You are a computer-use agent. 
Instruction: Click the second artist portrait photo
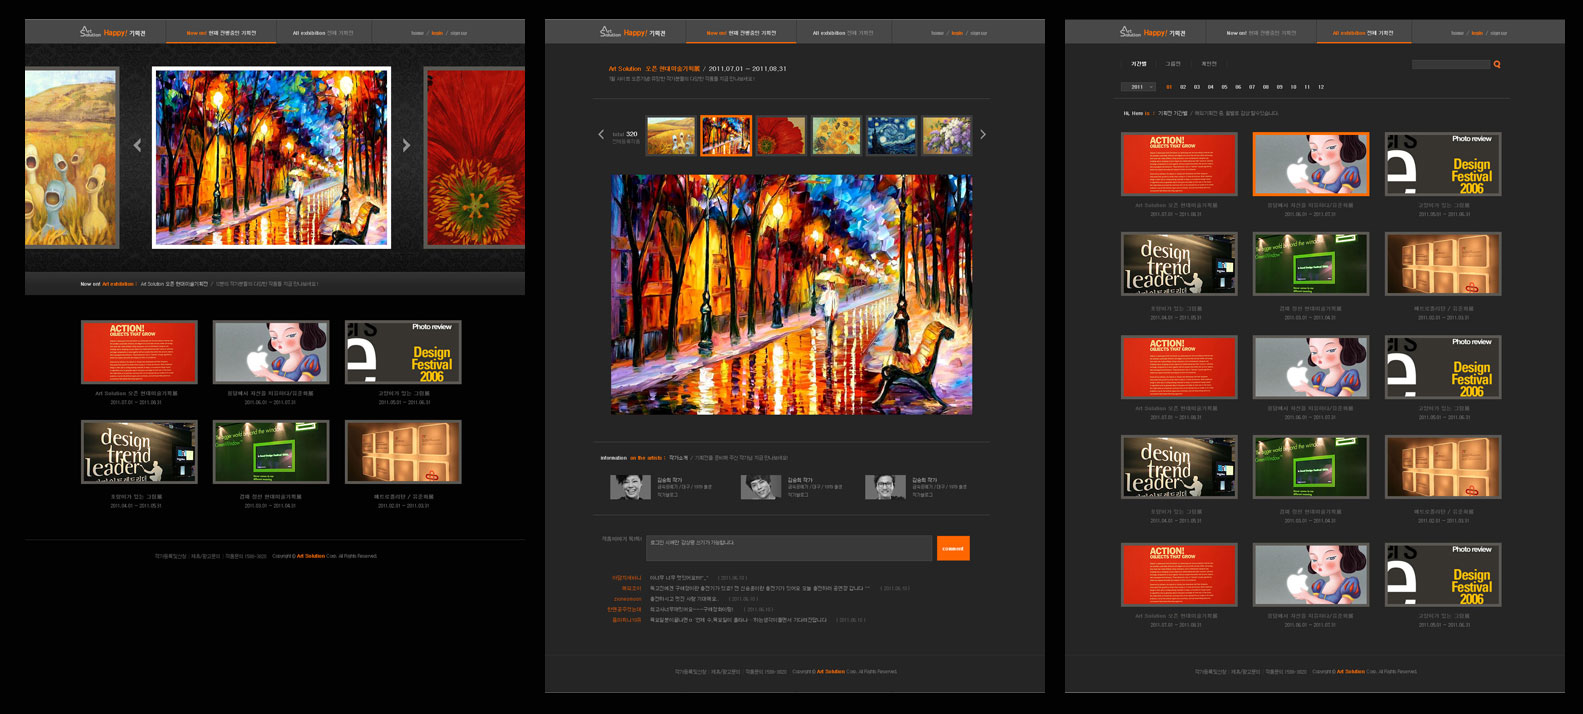click(x=761, y=487)
